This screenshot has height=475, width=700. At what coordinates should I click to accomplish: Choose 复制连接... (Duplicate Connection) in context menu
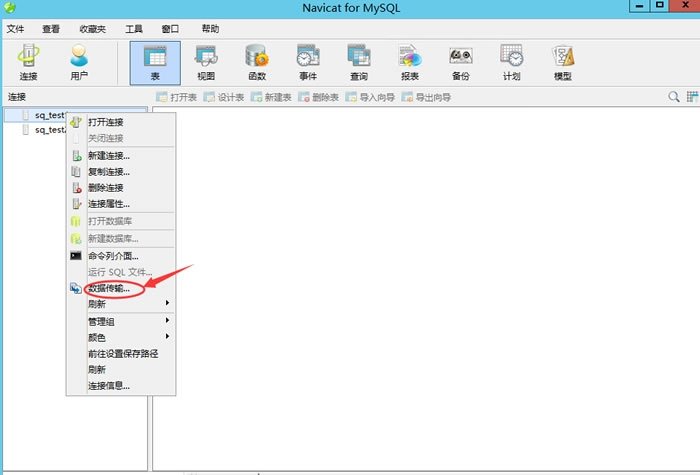(121, 172)
